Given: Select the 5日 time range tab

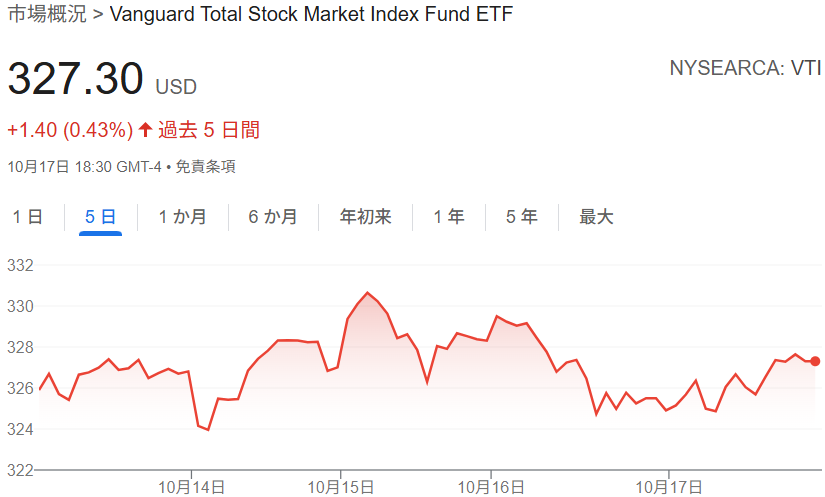Looking at the screenshot, I should pos(100,217).
